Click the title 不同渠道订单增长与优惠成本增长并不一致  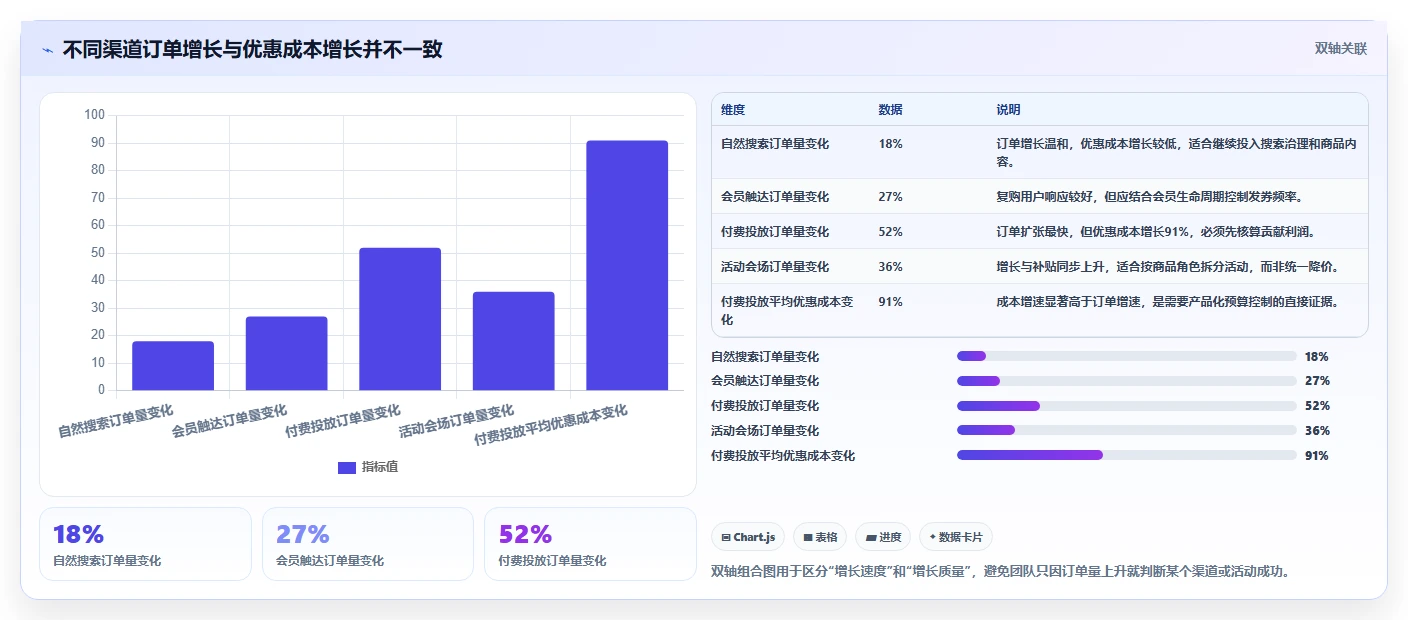(252, 49)
